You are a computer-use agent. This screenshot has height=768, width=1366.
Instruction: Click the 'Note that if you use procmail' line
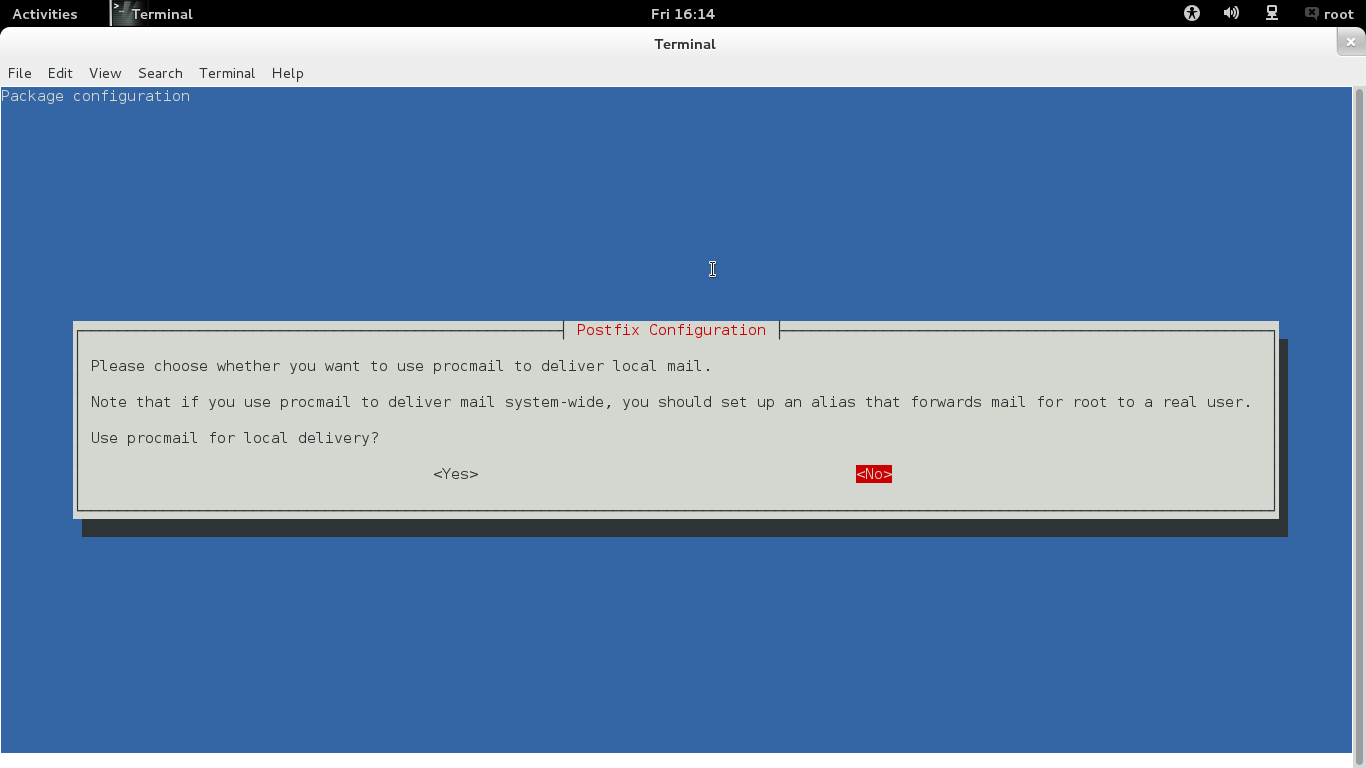[x=671, y=402]
